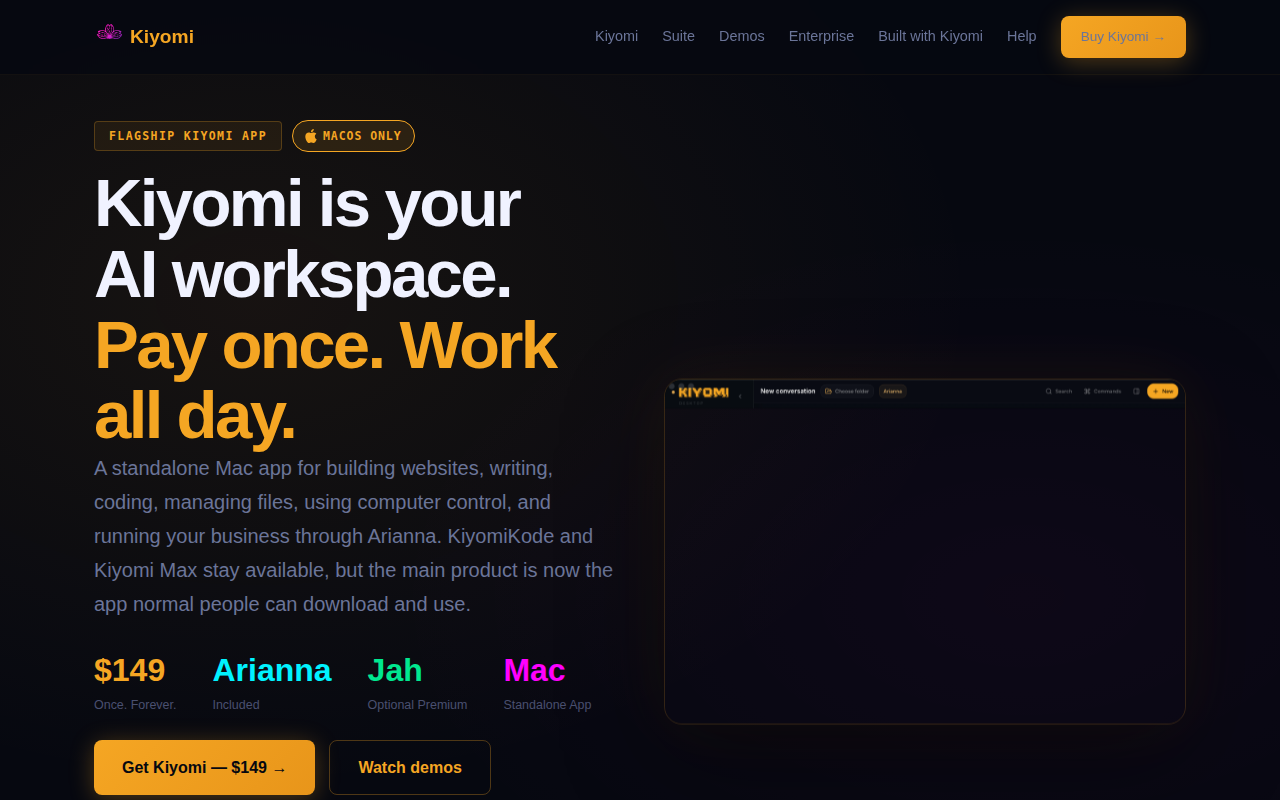Open the Suite nav link
This screenshot has height=800, width=1280.
pyautogui.click(x=678, y=36)
